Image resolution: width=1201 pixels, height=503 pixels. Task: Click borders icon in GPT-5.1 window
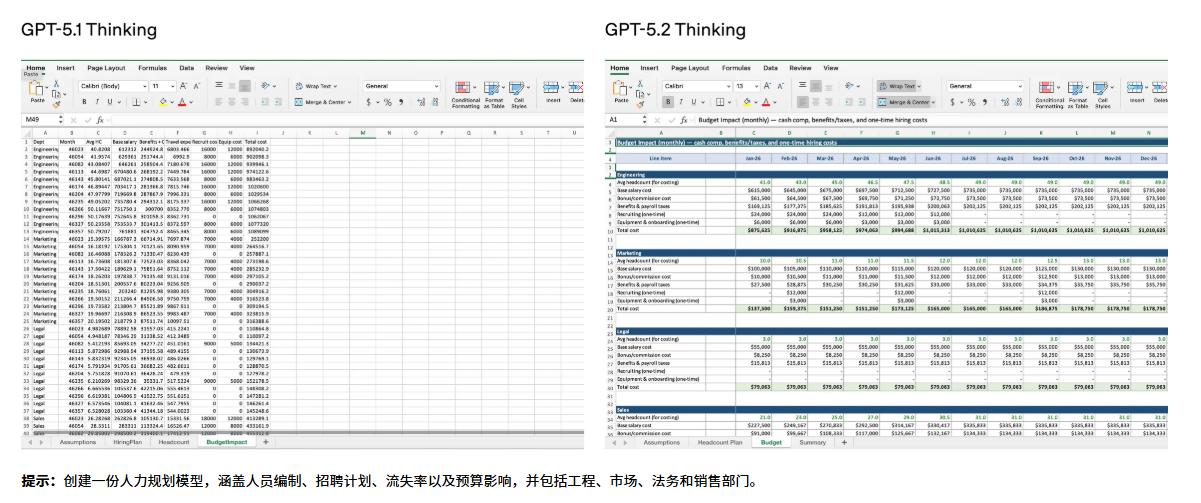pyautogui.click(x=136, y=102)
